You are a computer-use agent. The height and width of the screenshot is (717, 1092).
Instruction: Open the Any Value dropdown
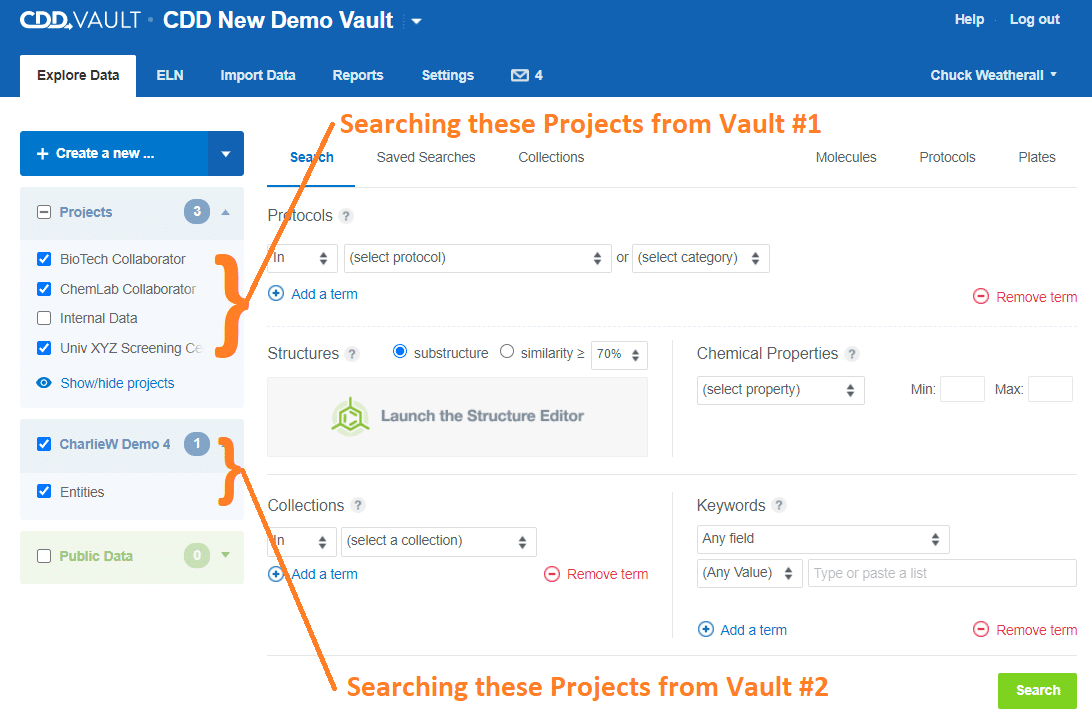(x=749, y=574)
